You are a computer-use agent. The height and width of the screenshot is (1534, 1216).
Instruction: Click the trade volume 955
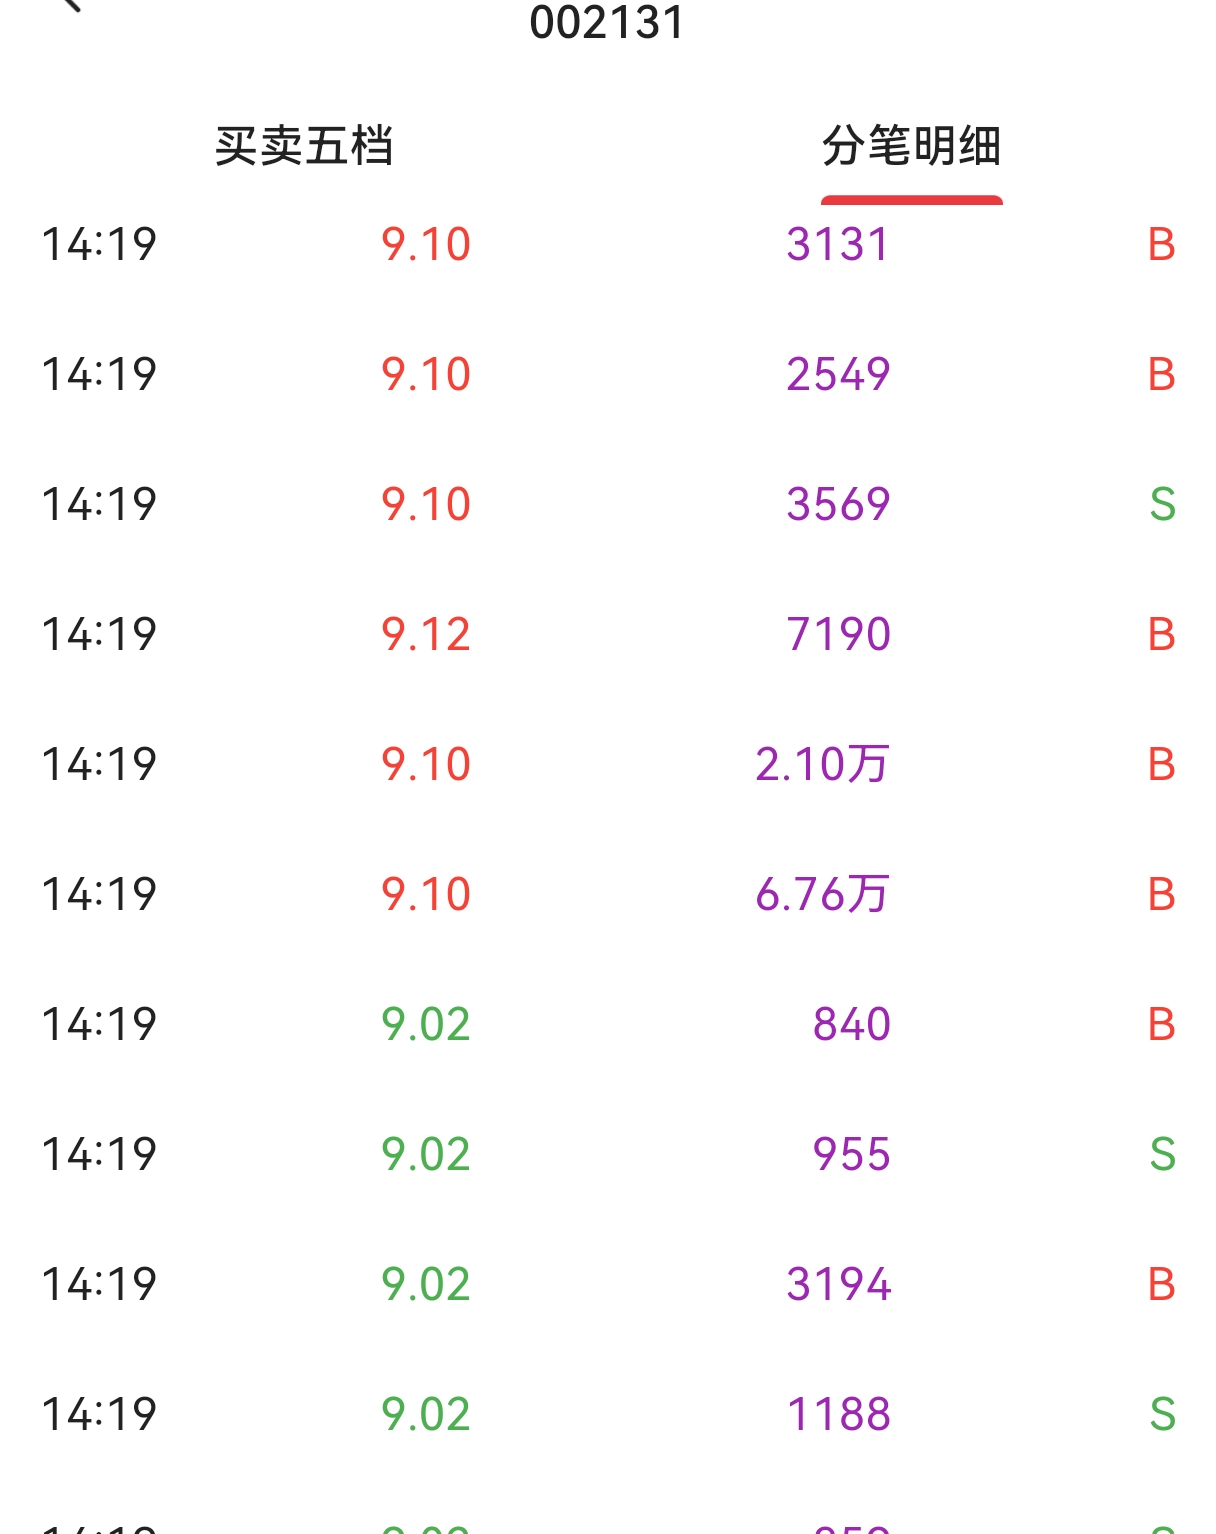(x=851, y=1155)
